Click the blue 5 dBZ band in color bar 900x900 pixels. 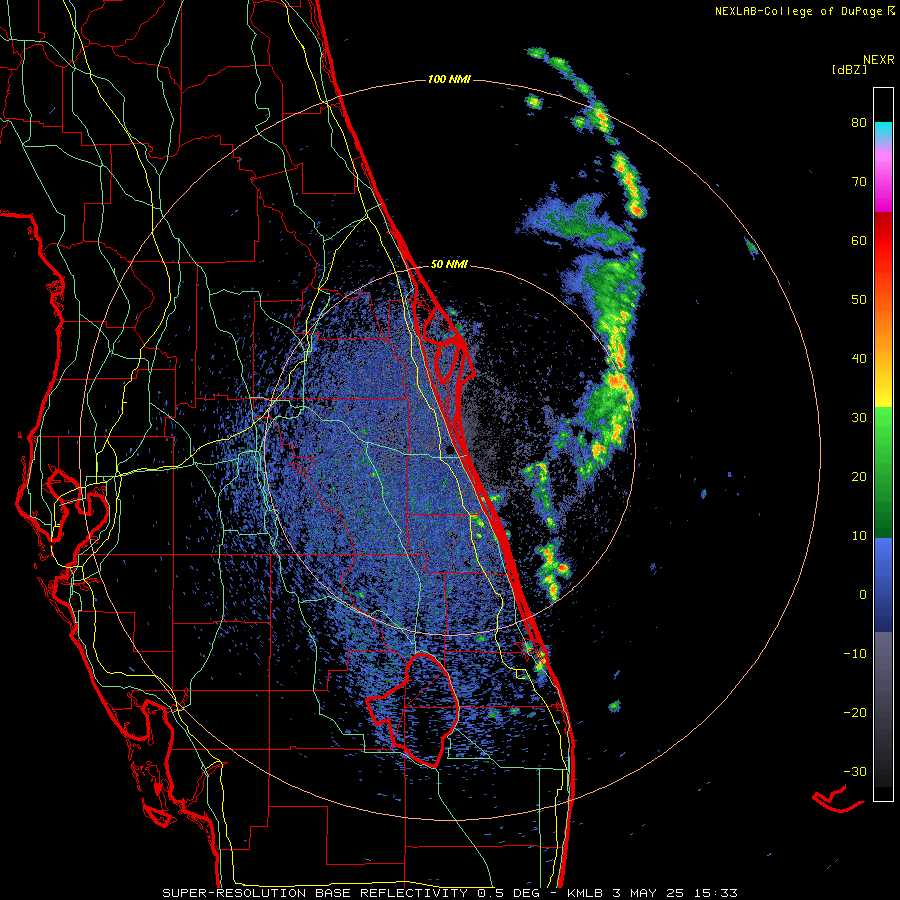tap(883, 565)
